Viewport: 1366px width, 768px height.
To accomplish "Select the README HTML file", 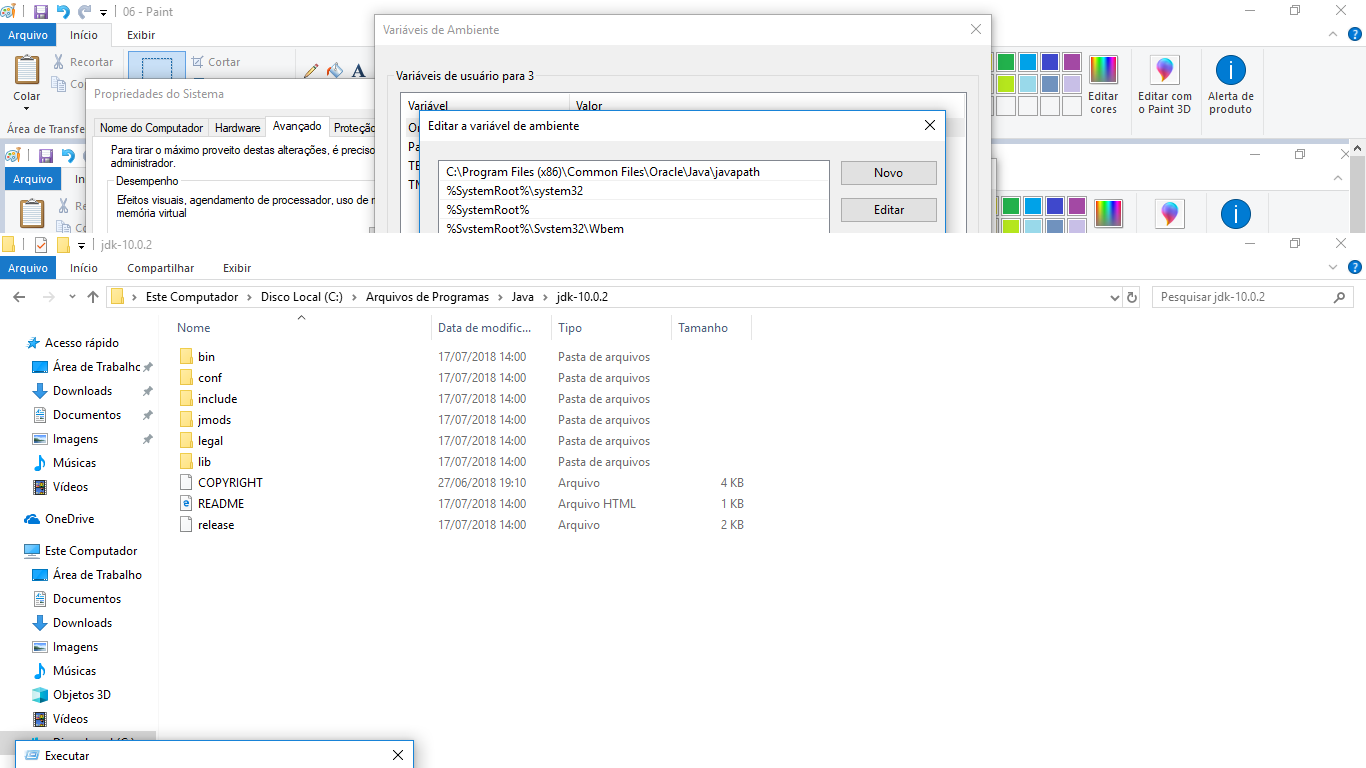I will coord(220,504).
